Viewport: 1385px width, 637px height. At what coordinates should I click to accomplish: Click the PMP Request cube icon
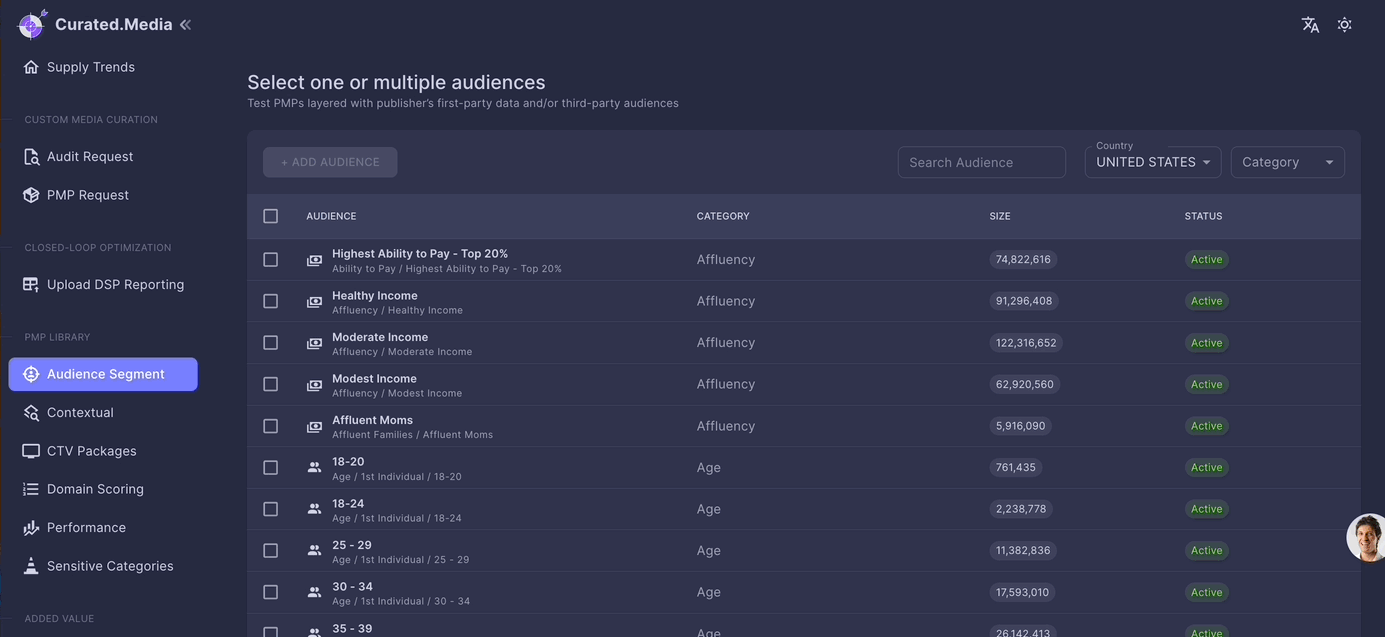[x=31, y=195]
